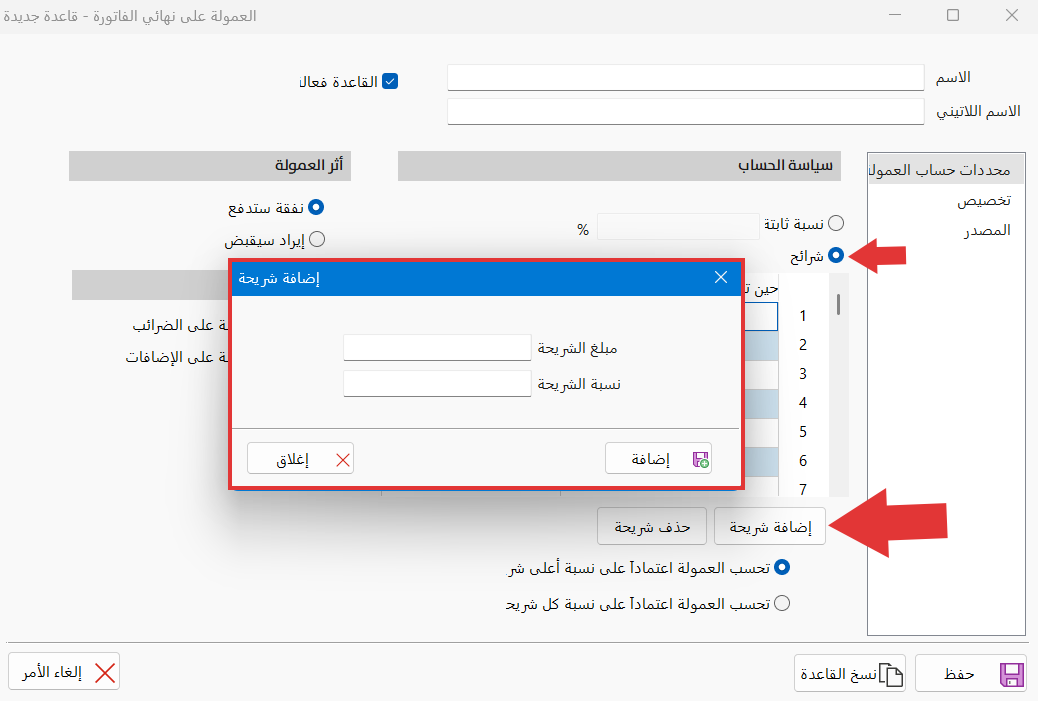Screen dimensions: 1038x701
Task: Click the tiers grid vertical scrollbar thumb
Action: (838, 304)
